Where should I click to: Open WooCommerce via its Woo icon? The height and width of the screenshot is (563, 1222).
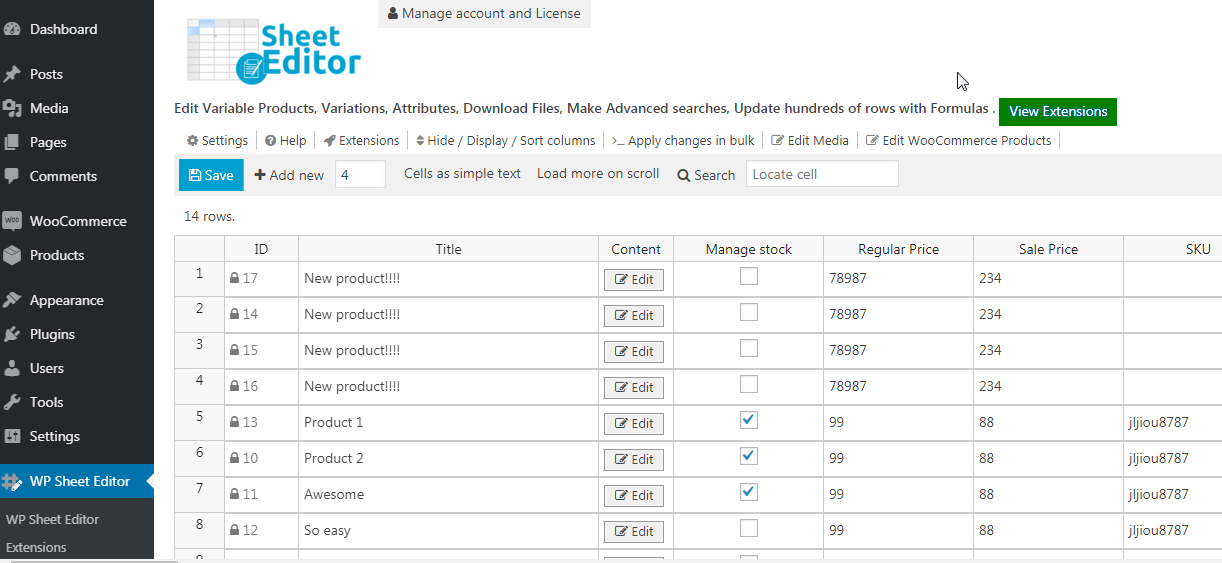(13, 221)
